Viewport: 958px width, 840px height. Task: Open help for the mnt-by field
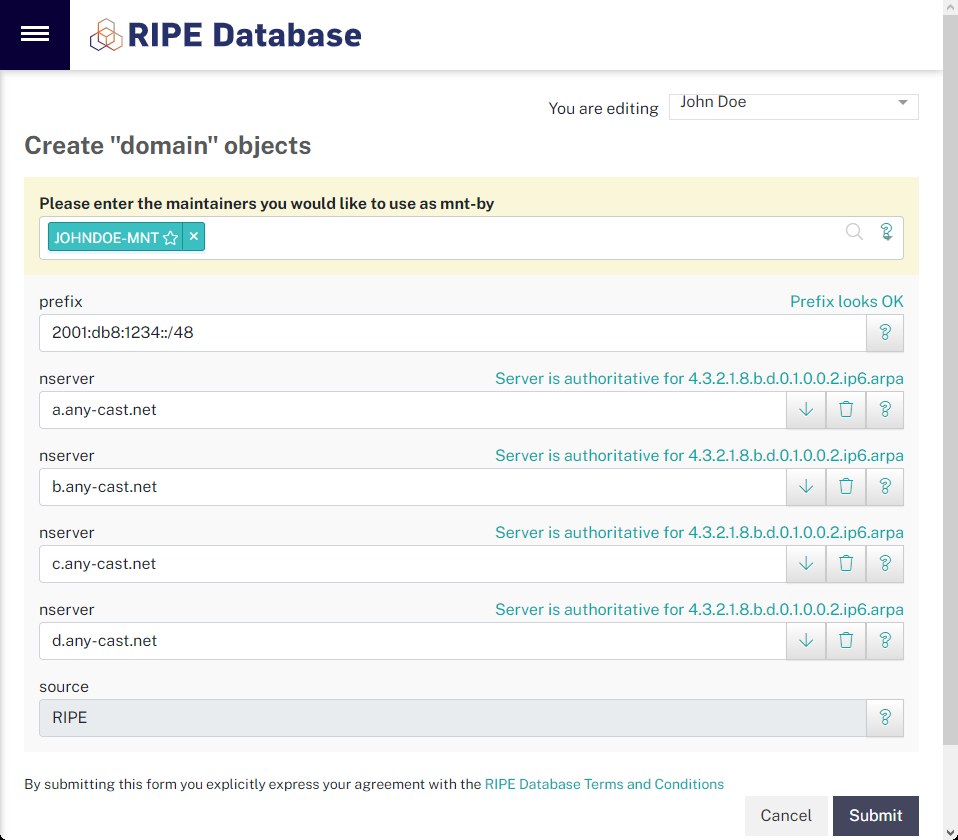click(x=887, y=232)
